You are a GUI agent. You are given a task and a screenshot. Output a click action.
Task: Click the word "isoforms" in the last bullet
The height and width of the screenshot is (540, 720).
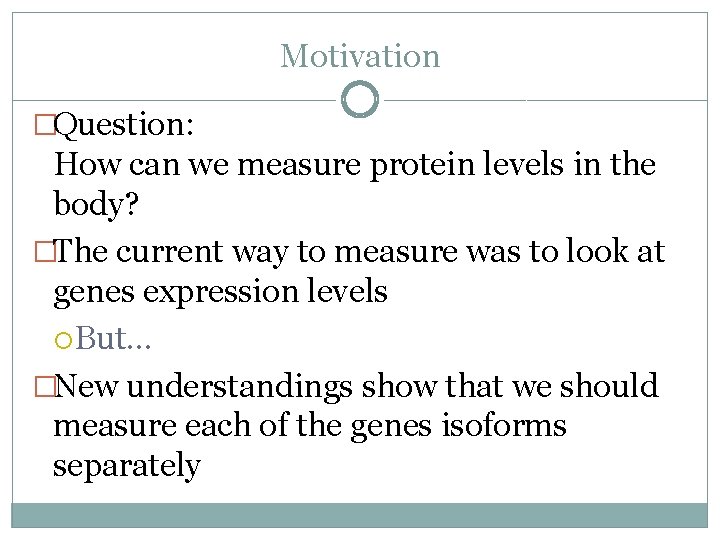pyautogui.click(x=504, y=425)
